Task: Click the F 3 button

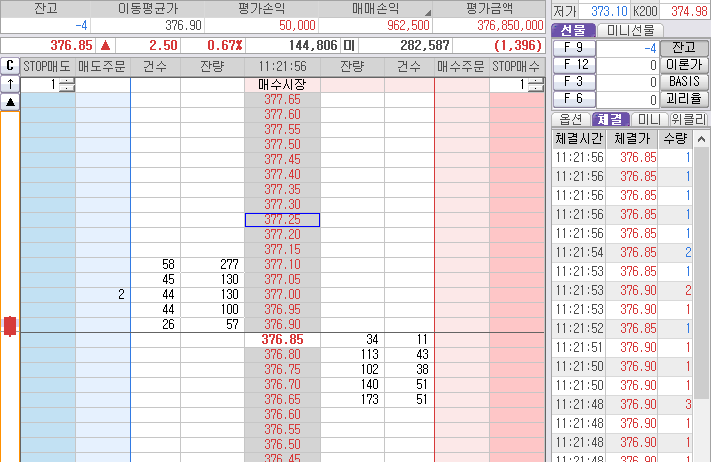Action: [x=574, y=82]
